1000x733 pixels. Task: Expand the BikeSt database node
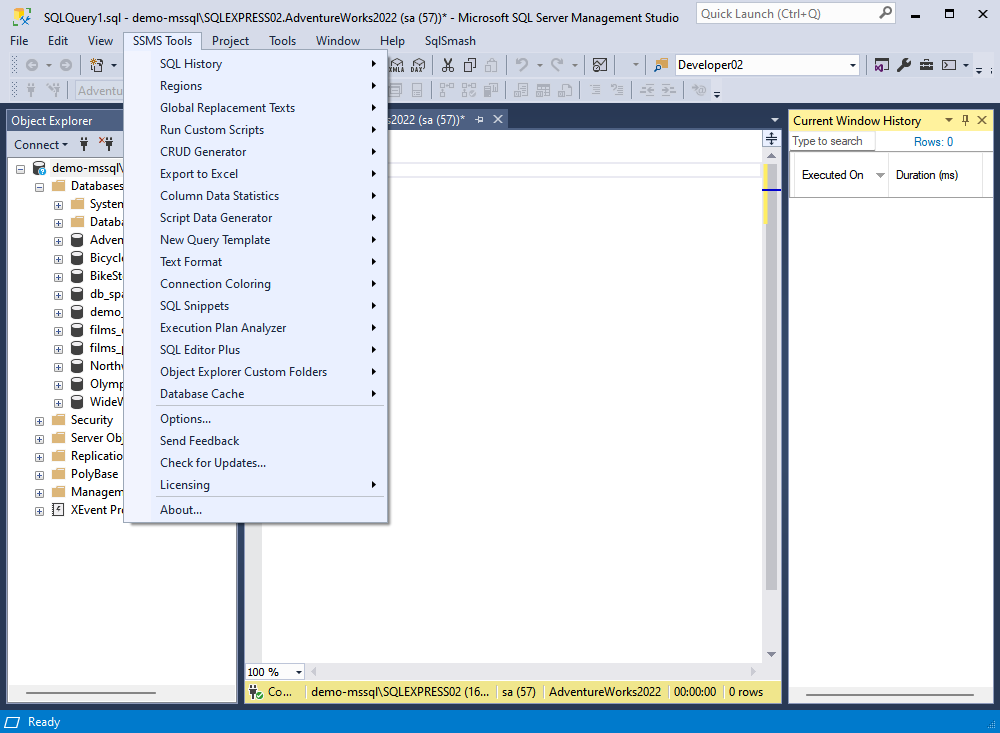[x=58, y=277]
